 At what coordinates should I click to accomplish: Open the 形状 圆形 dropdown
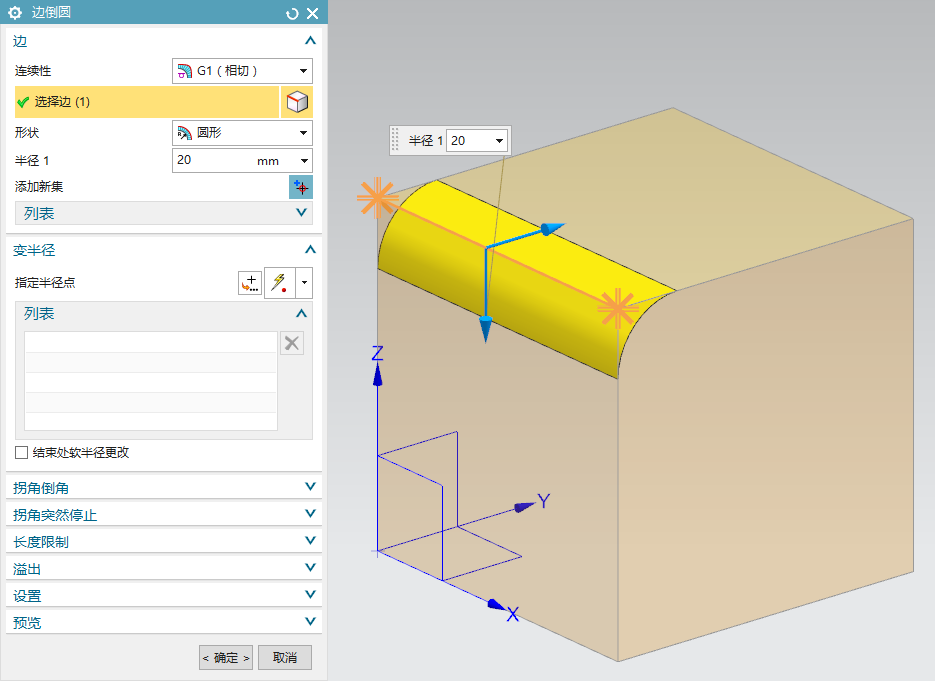[242, 133]
